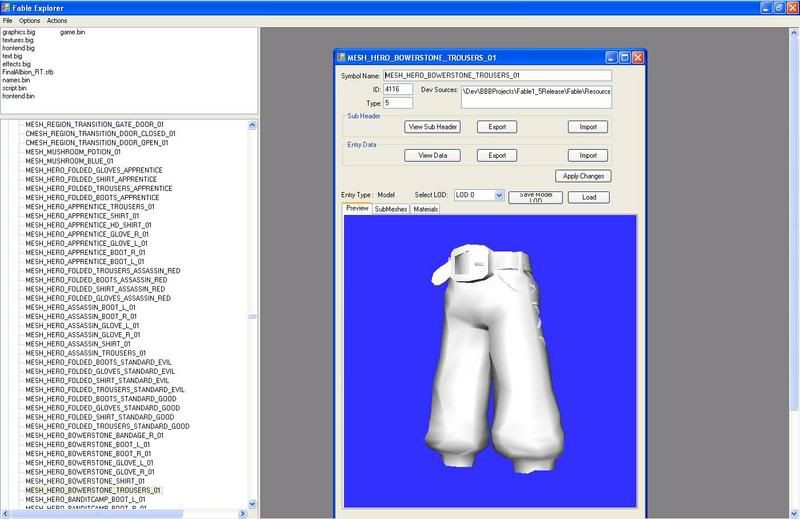
Task: Click the tree list scroll-down arrow
Action: (252, 504)
